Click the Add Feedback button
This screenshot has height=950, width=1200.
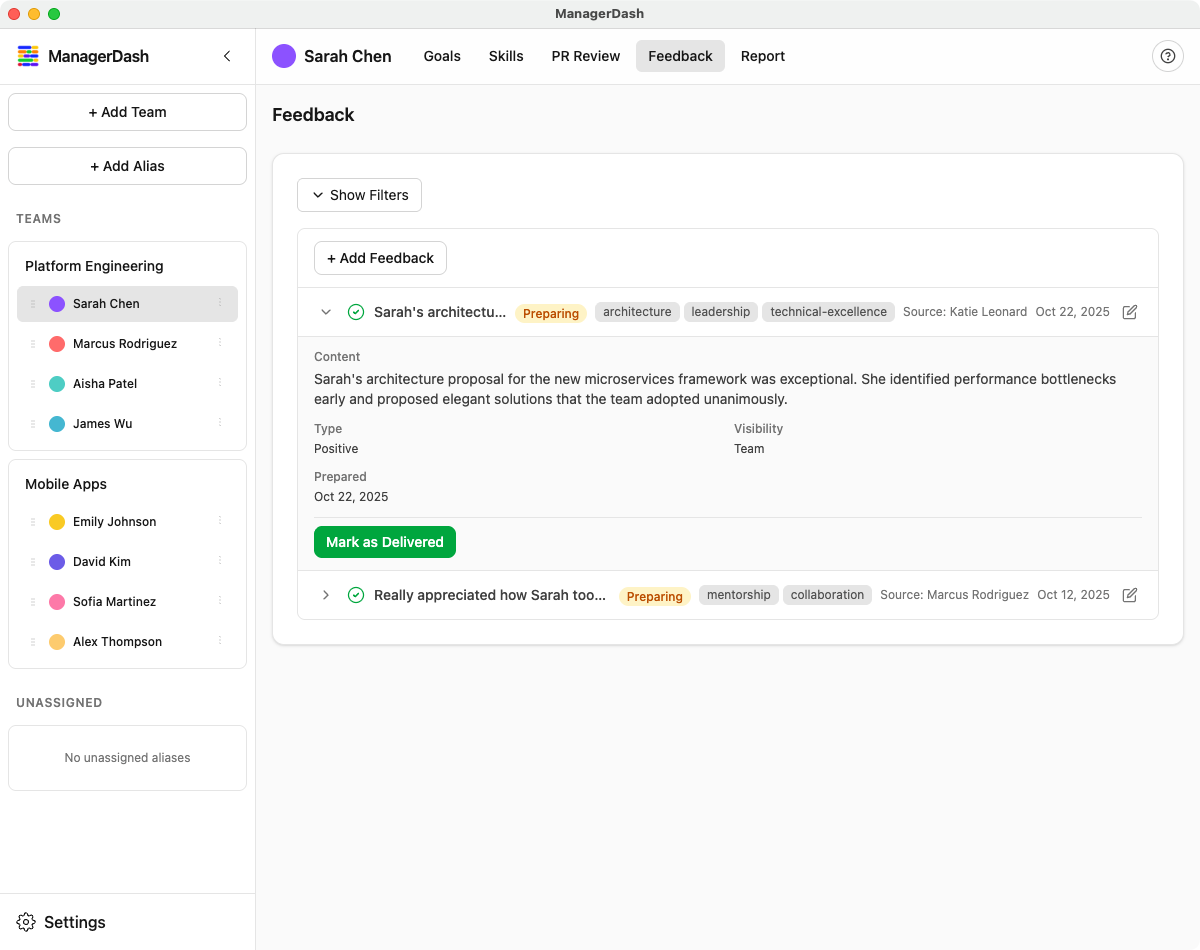(x=380, y=258)
